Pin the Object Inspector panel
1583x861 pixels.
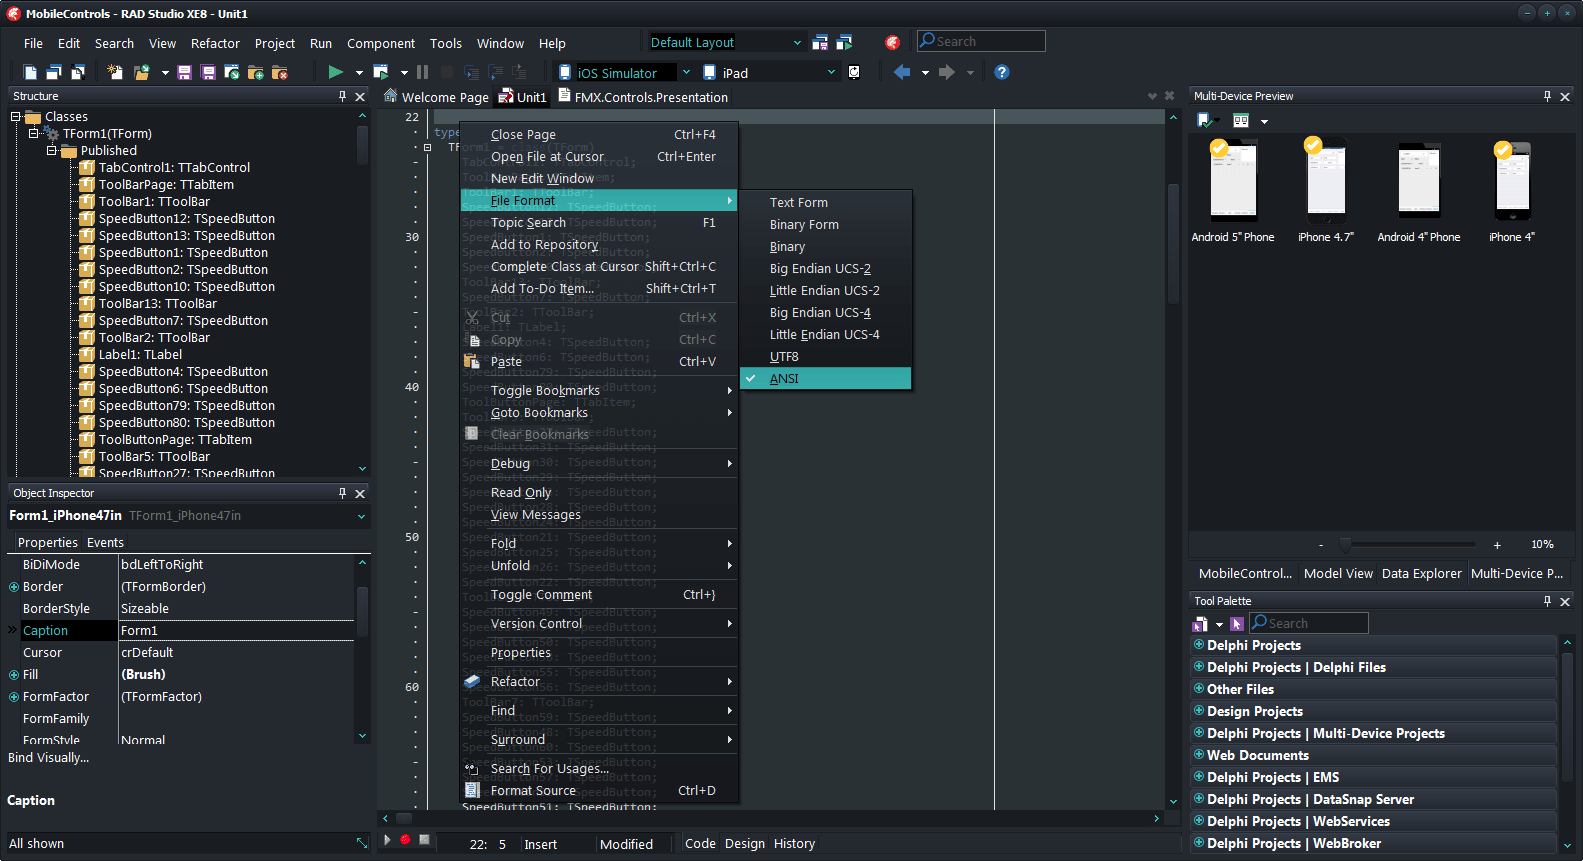coord(342,493)
